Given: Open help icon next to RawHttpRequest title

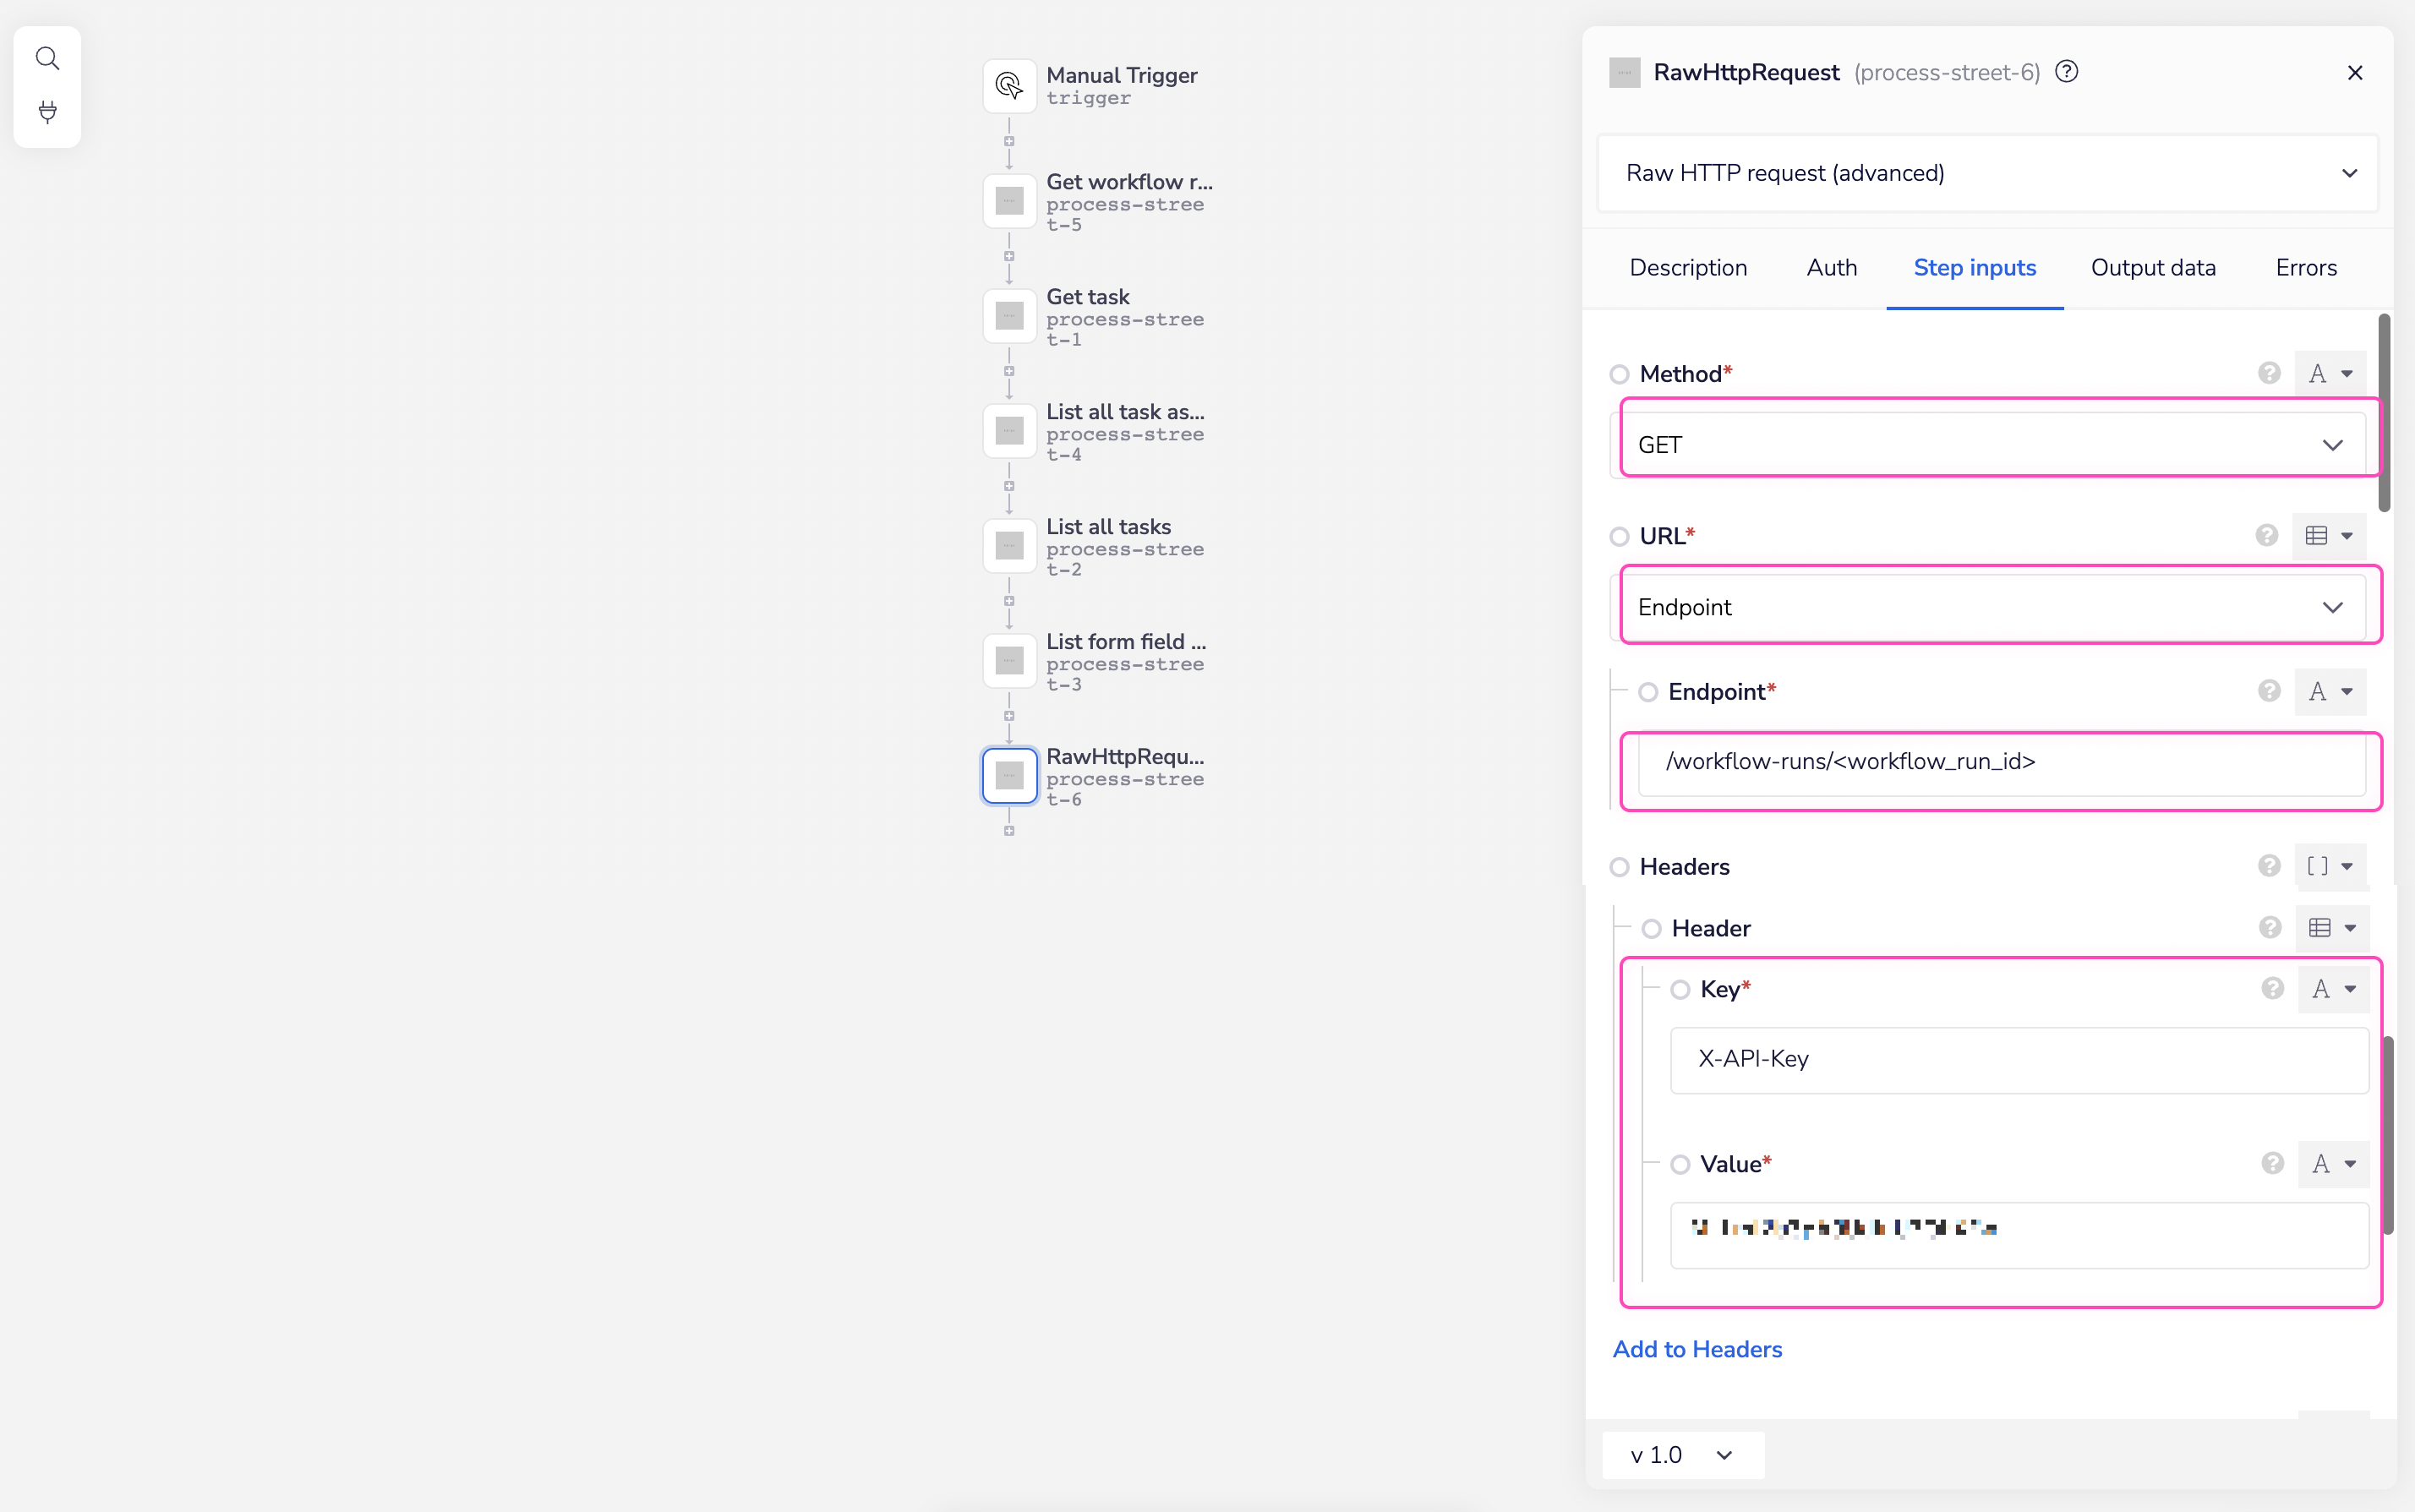Looking at the screenshot, I should [2066, 72].
